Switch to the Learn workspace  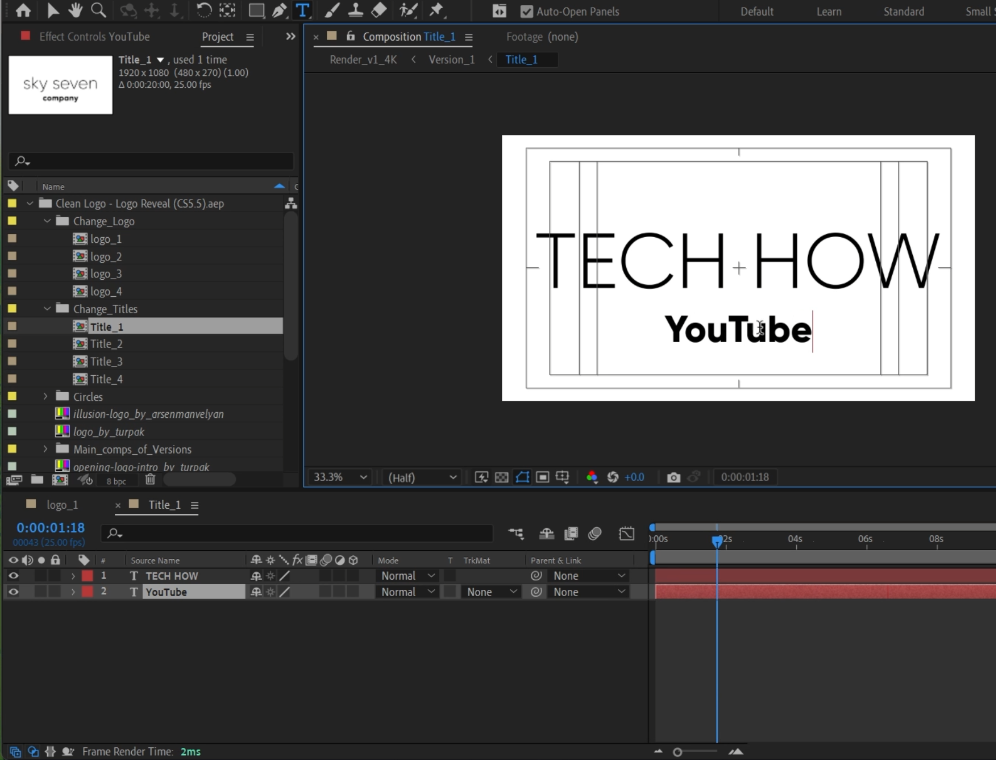coord(828,12)
